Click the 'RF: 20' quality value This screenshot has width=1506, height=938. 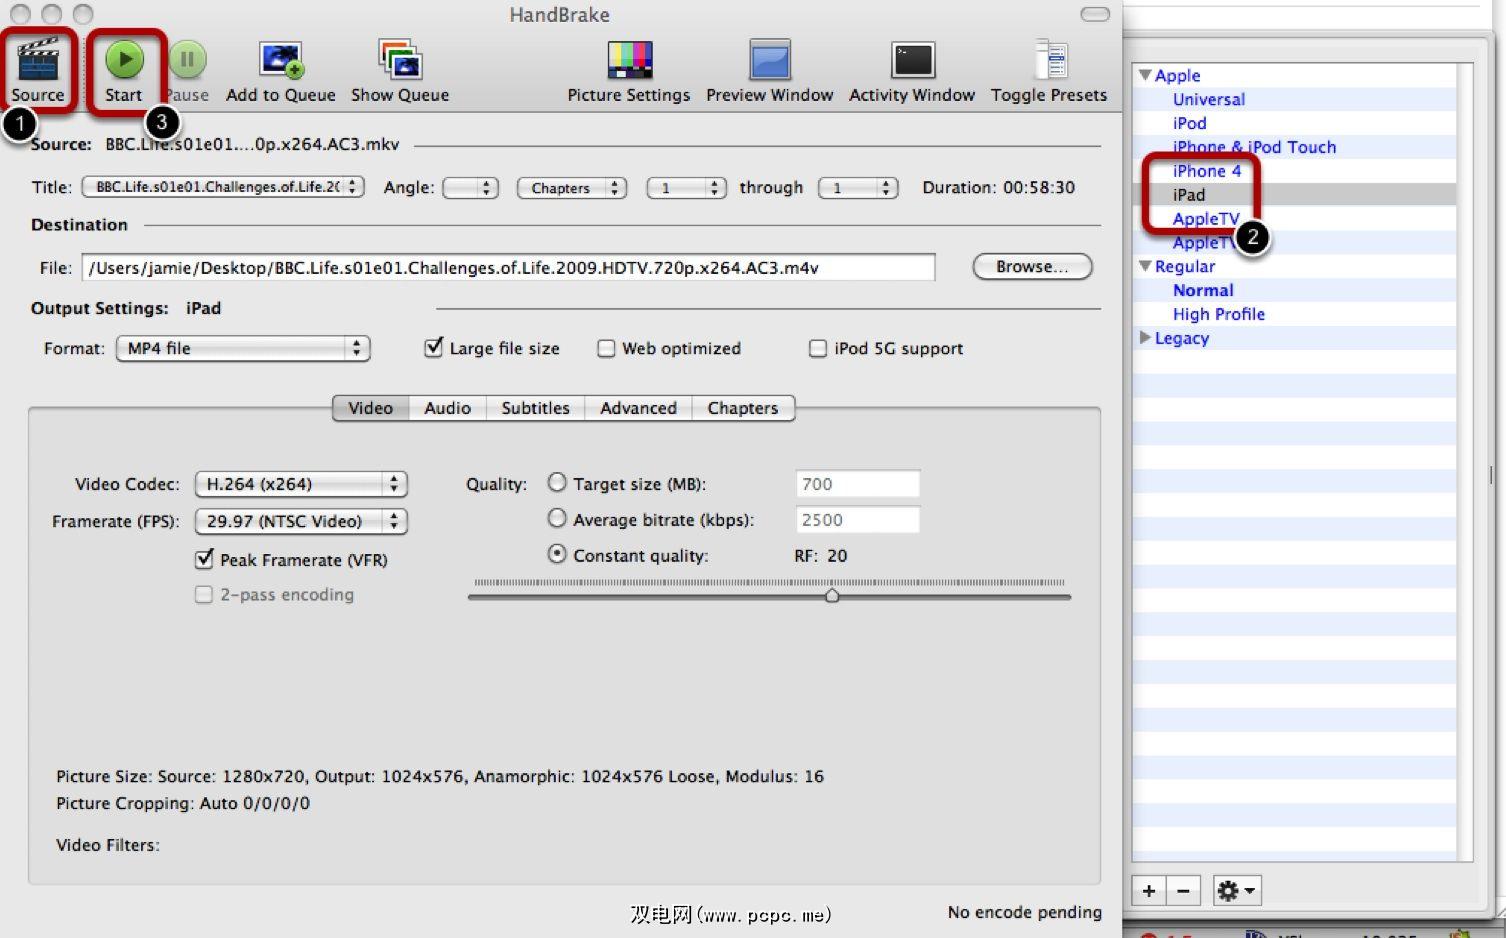click(821, 556)
